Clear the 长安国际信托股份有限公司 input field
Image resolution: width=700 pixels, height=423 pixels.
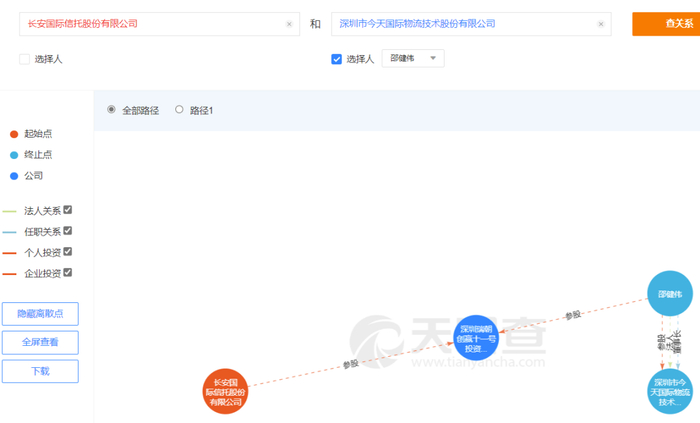[x=289, y=24]
